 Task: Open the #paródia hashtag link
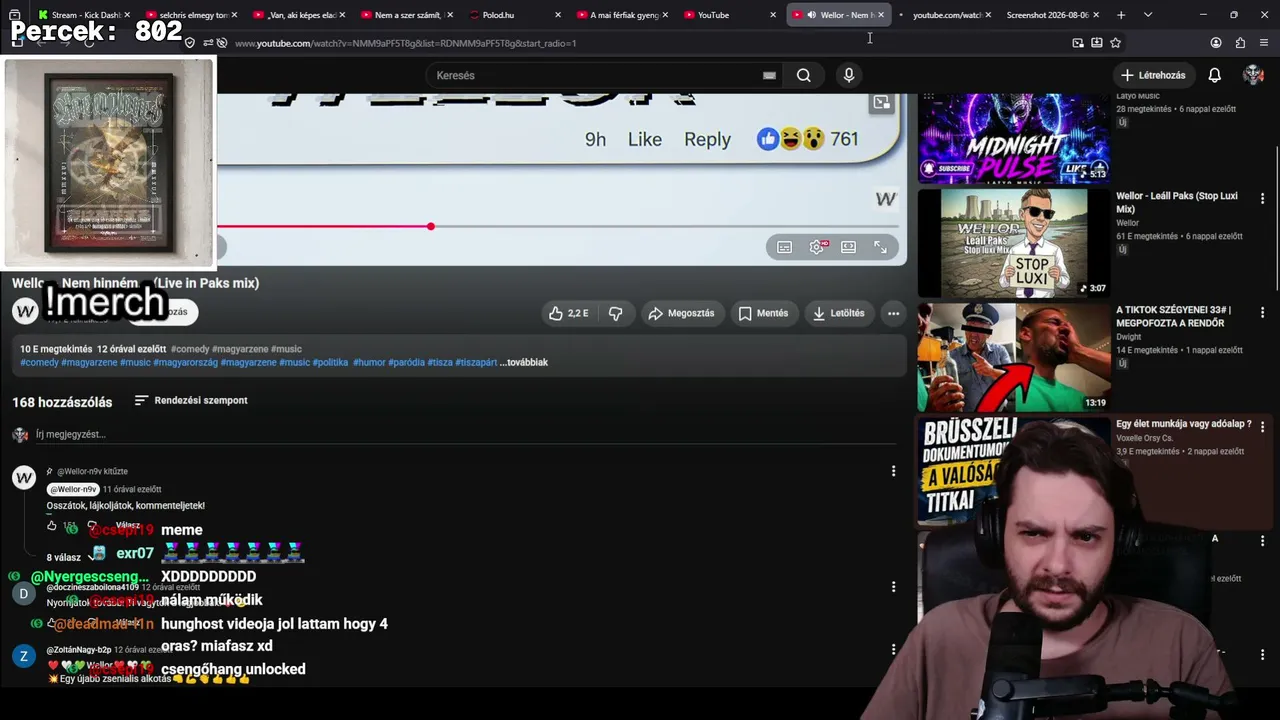[406, 362]
